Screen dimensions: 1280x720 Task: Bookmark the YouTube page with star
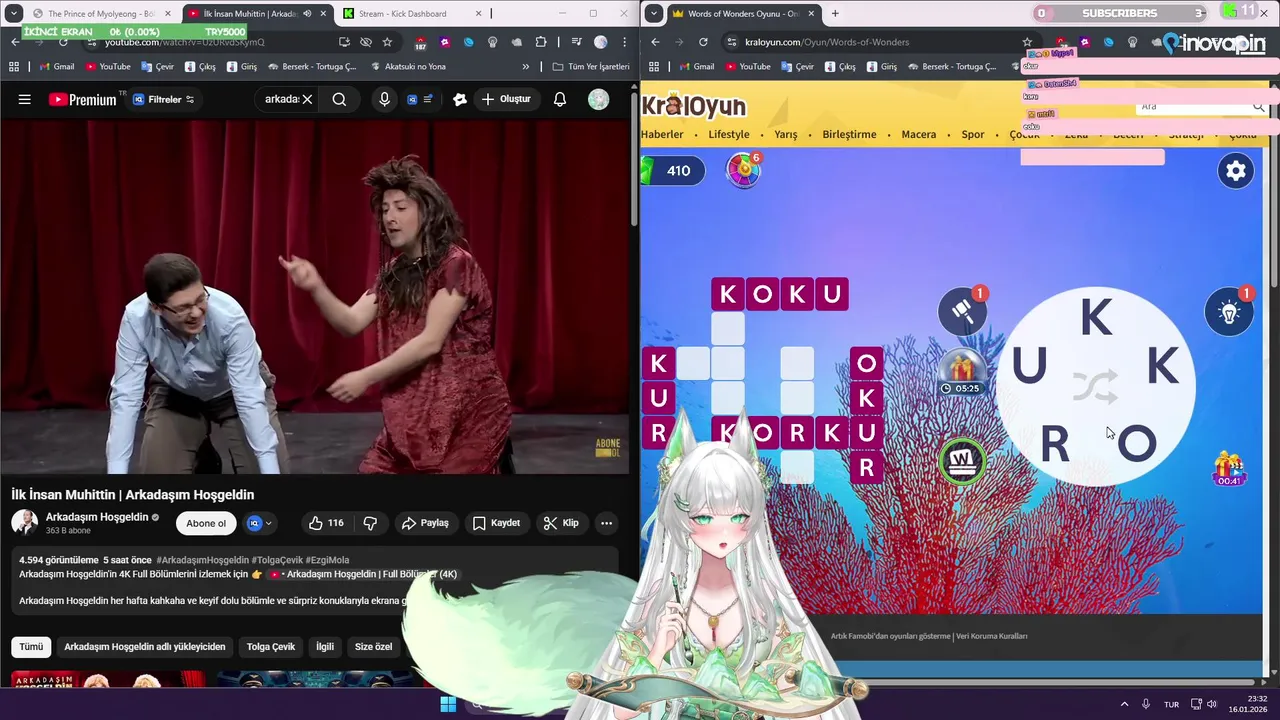click(x=387, y=42)
